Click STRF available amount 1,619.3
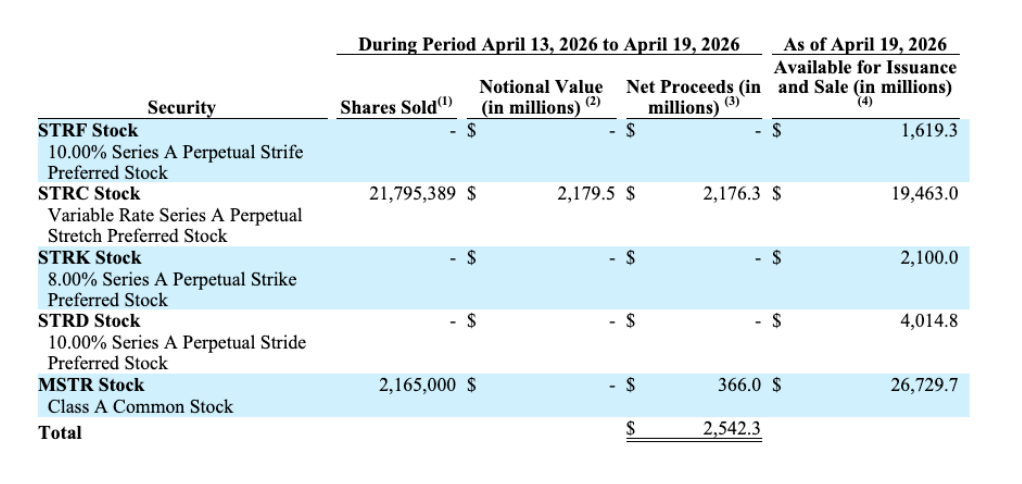Image resolution: width=1022 pixels, height=484 pixels. pos(929,130)
